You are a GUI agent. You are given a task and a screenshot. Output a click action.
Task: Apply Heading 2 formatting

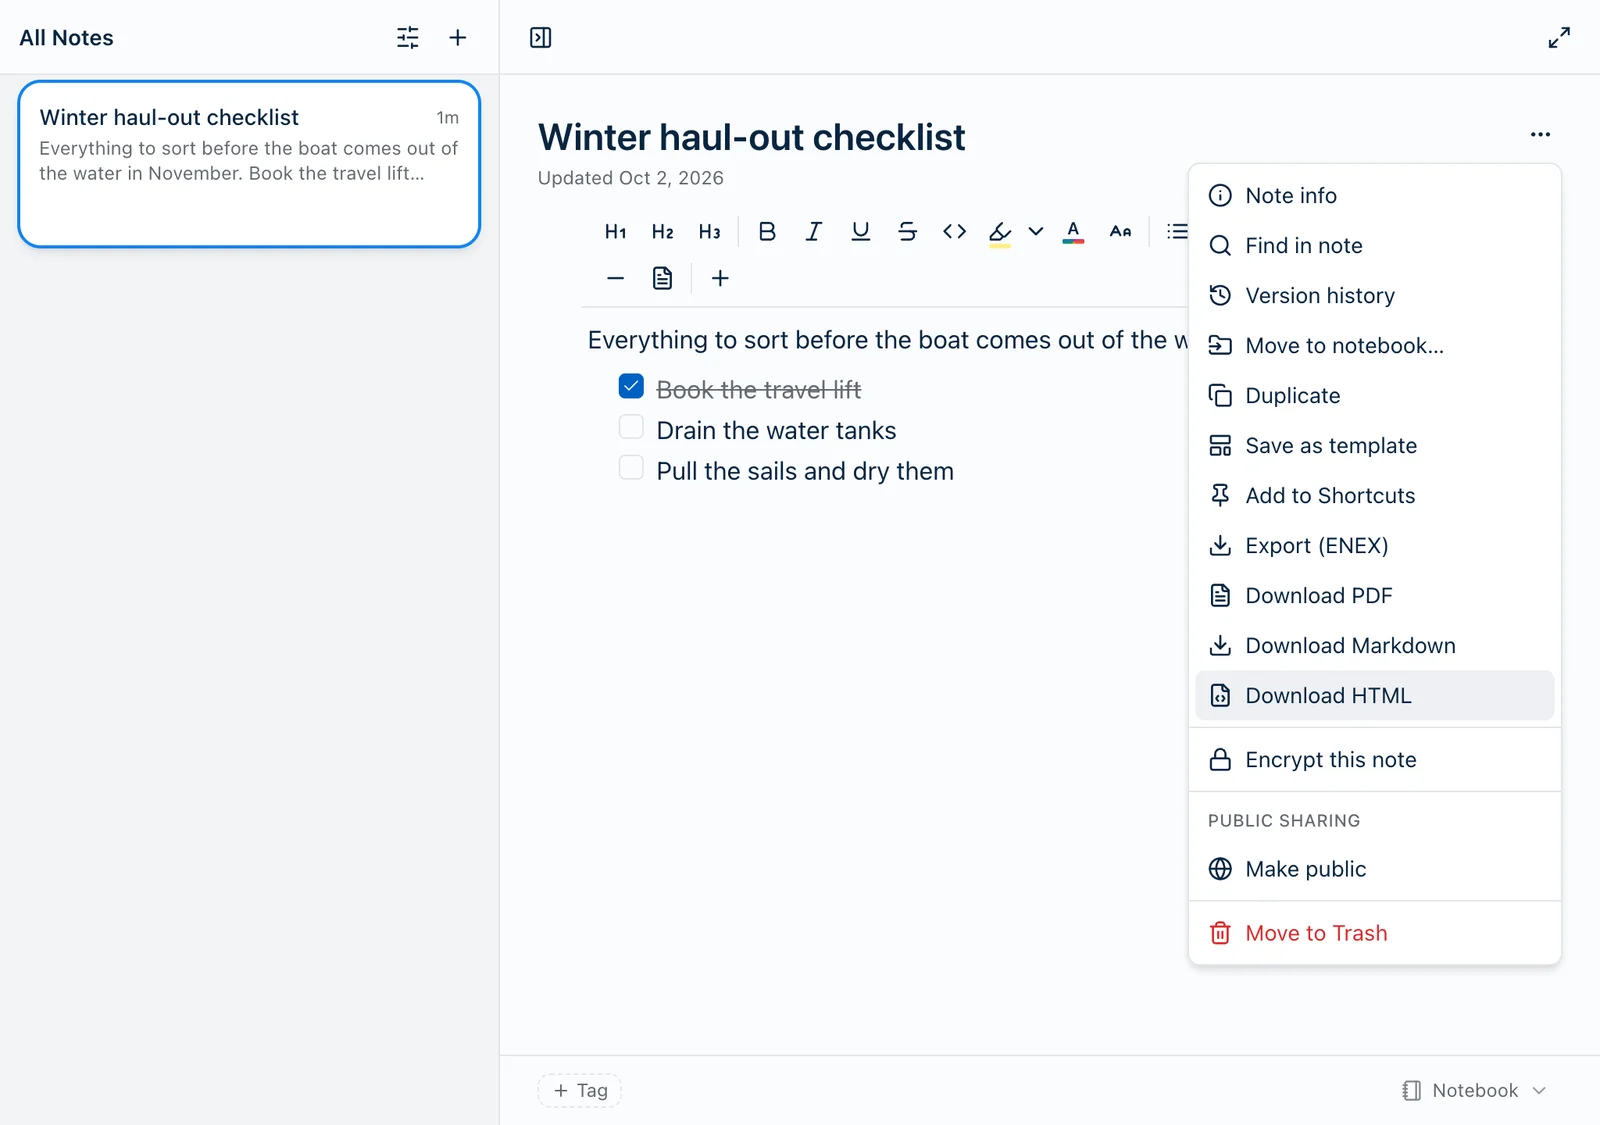(x=663, y=232)
